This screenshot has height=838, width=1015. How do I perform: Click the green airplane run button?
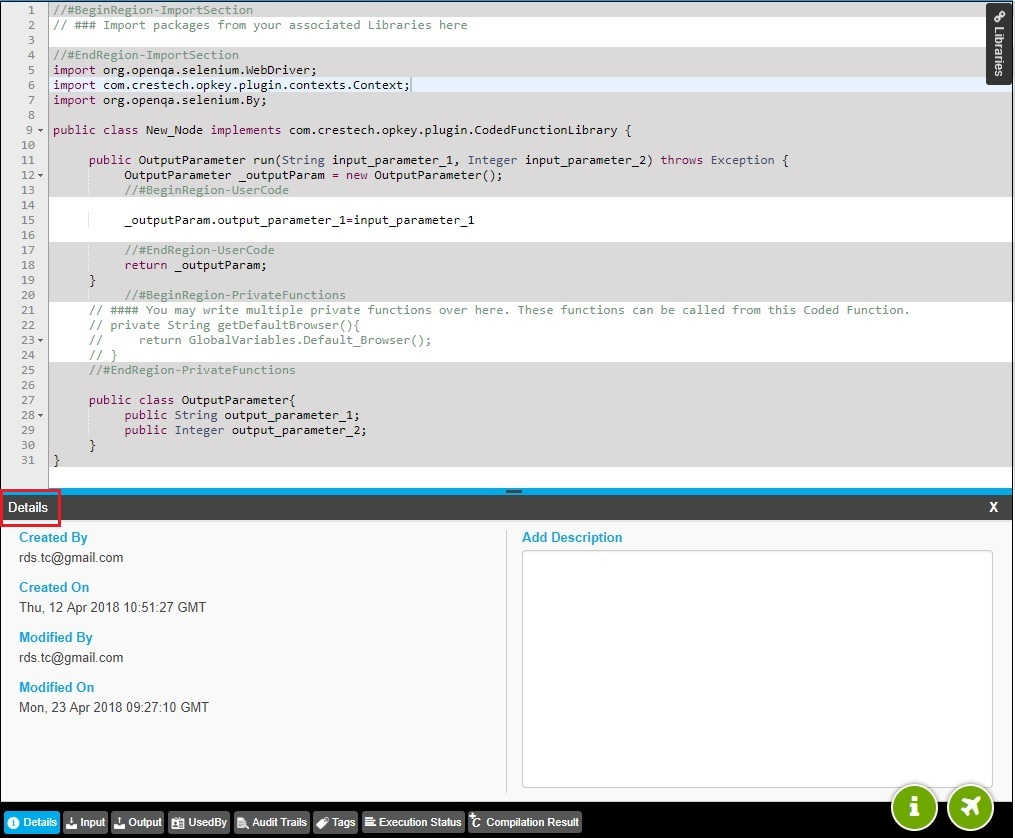coord(970,806)
